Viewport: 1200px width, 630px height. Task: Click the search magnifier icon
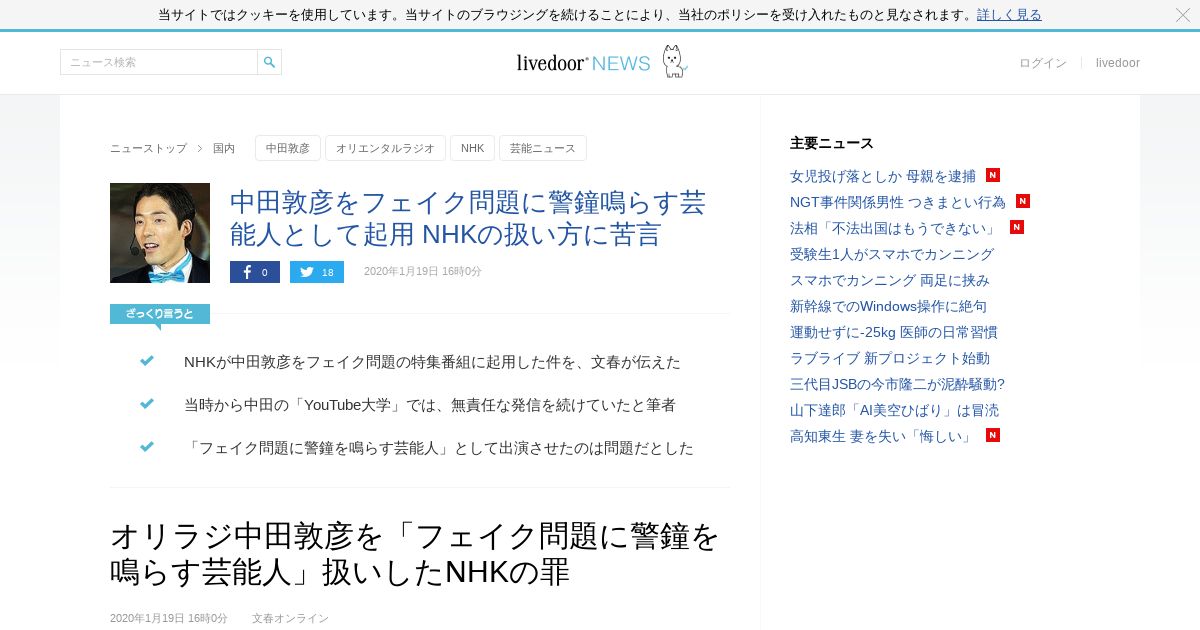[x=269, y=62]
